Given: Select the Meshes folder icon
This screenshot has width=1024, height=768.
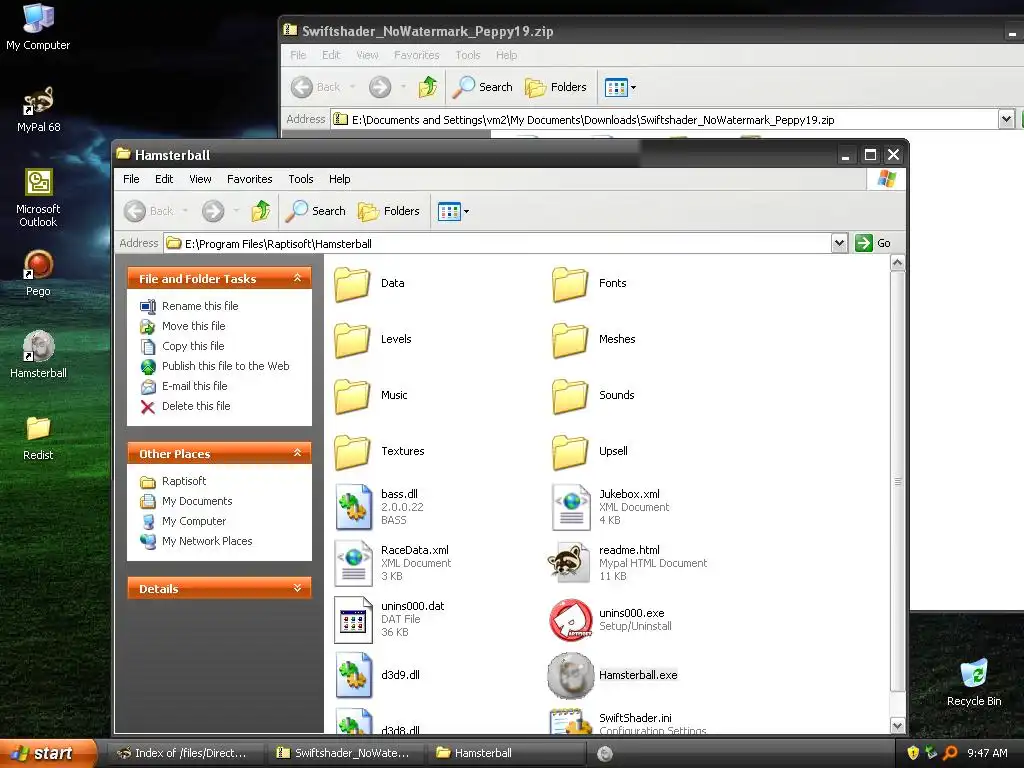Looking at the screenshot, I should pos(570,340).
